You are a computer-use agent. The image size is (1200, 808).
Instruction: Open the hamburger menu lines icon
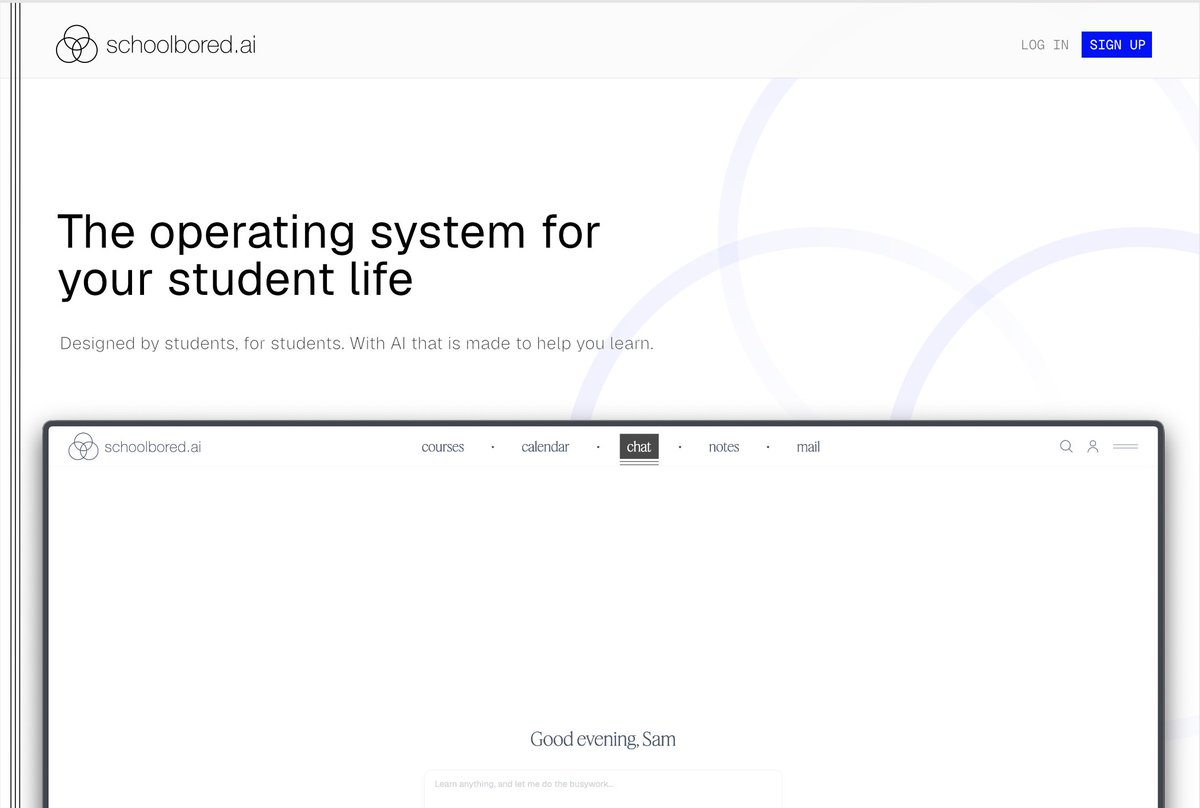pyautogui.click(x=1126, y=447)
